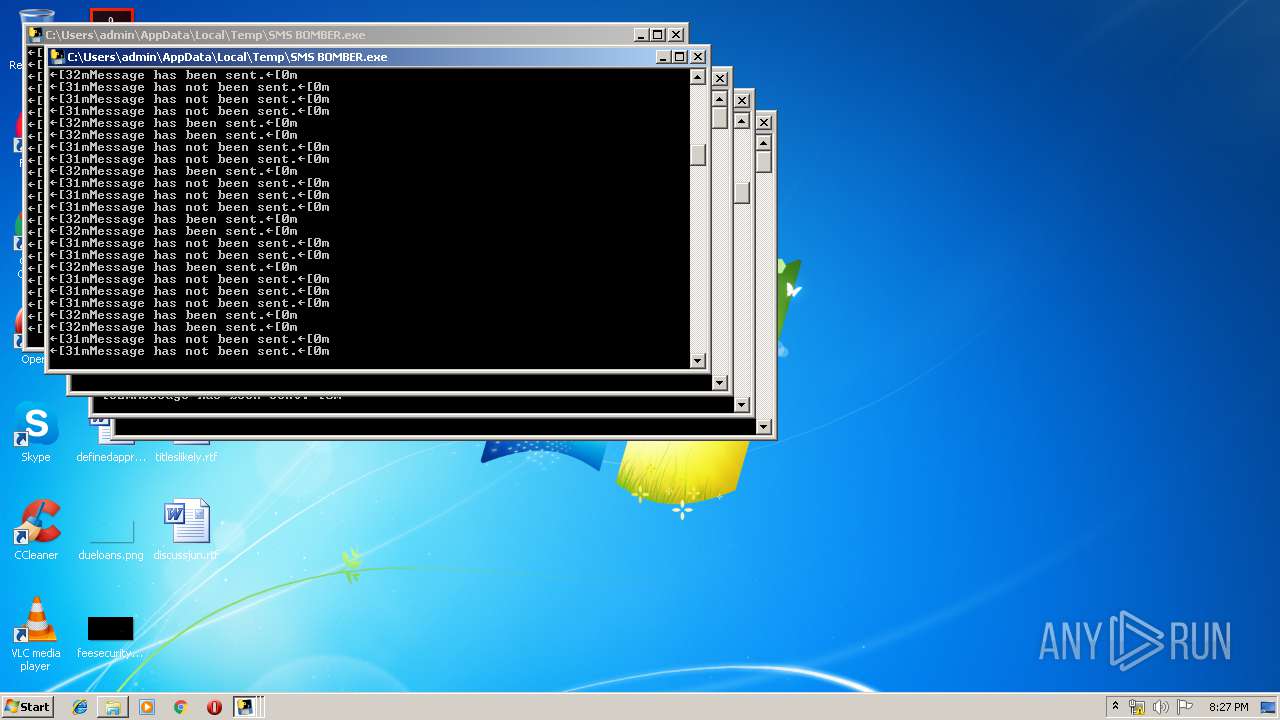
Task: Open the front SMS BOMBER window system menu icon
Action: pos(57,57)
